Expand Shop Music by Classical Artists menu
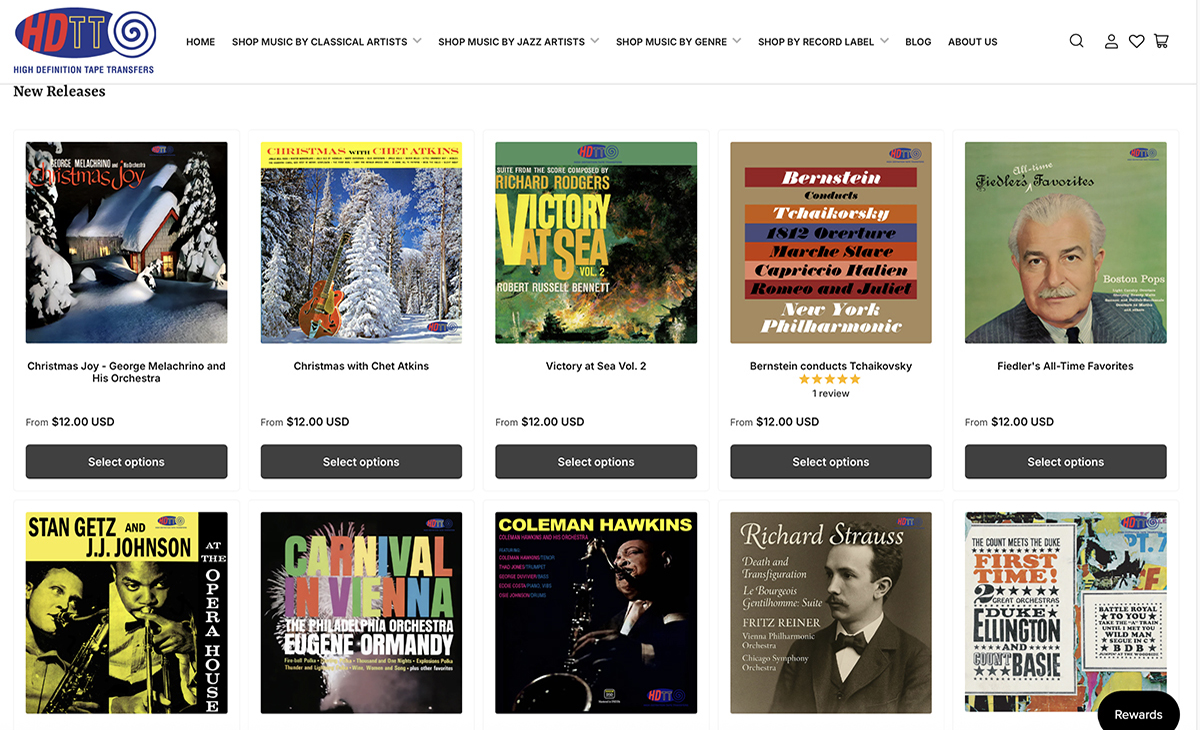This screenshot has width=1200, height=730. click(x=326, y=42)
